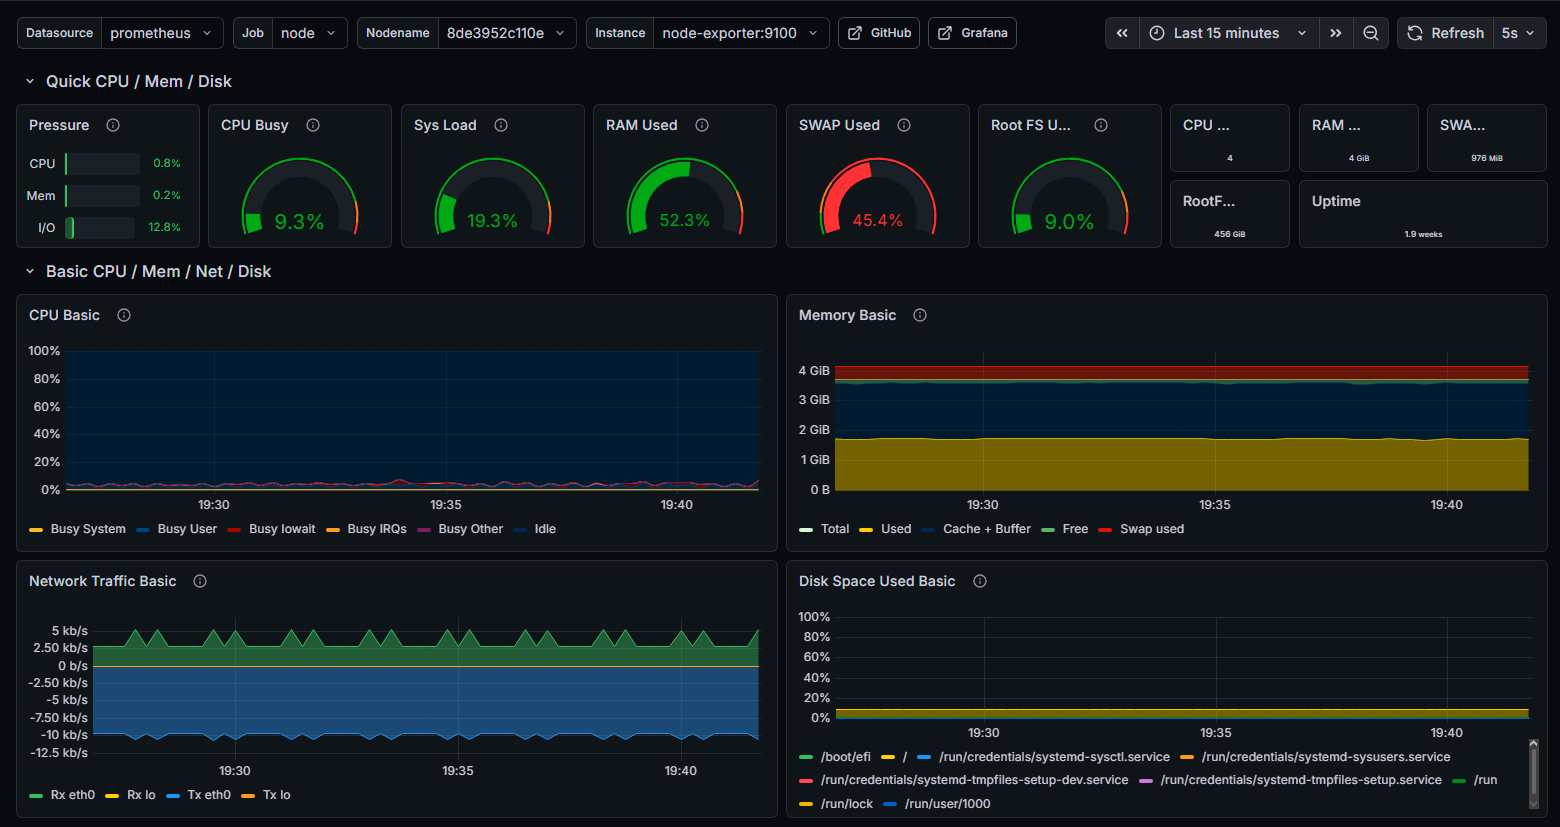Image resolution: width=1560 pixels, height=827 pixels.
Task: Open the prometheus datasource dropdown
Action: tap(162, 32)
